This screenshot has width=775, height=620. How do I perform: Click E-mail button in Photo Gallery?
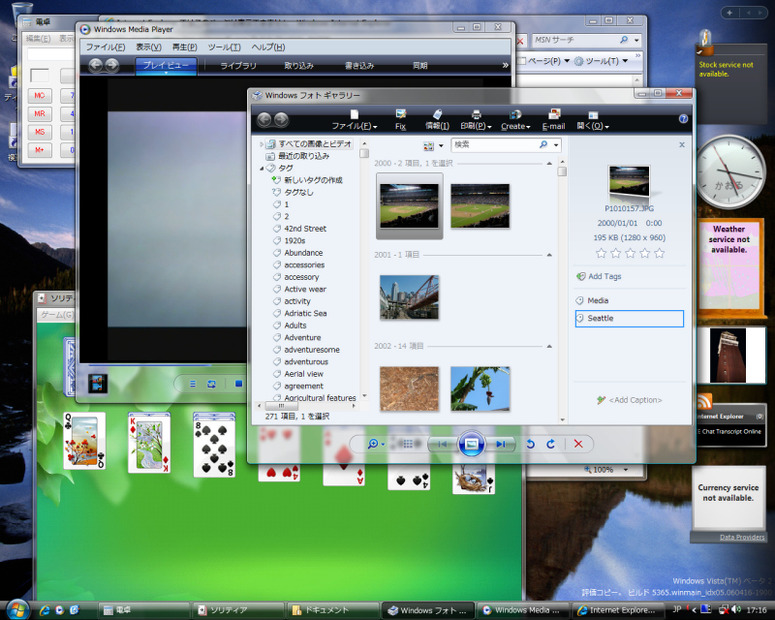(554, 120)
